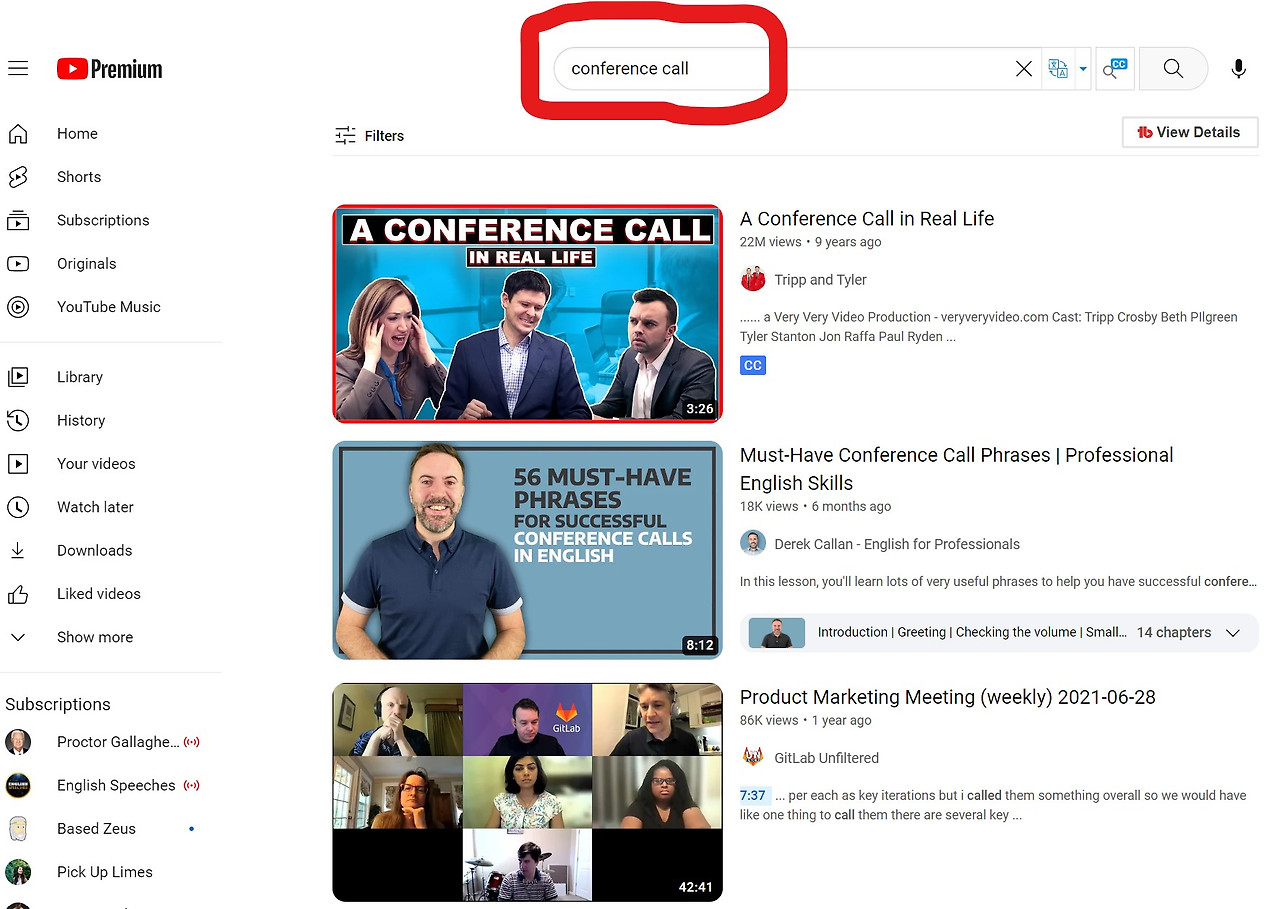Play A Conference Call in Real Life thumbnail
Screen dimensions: 1280x909
point(527,314)
